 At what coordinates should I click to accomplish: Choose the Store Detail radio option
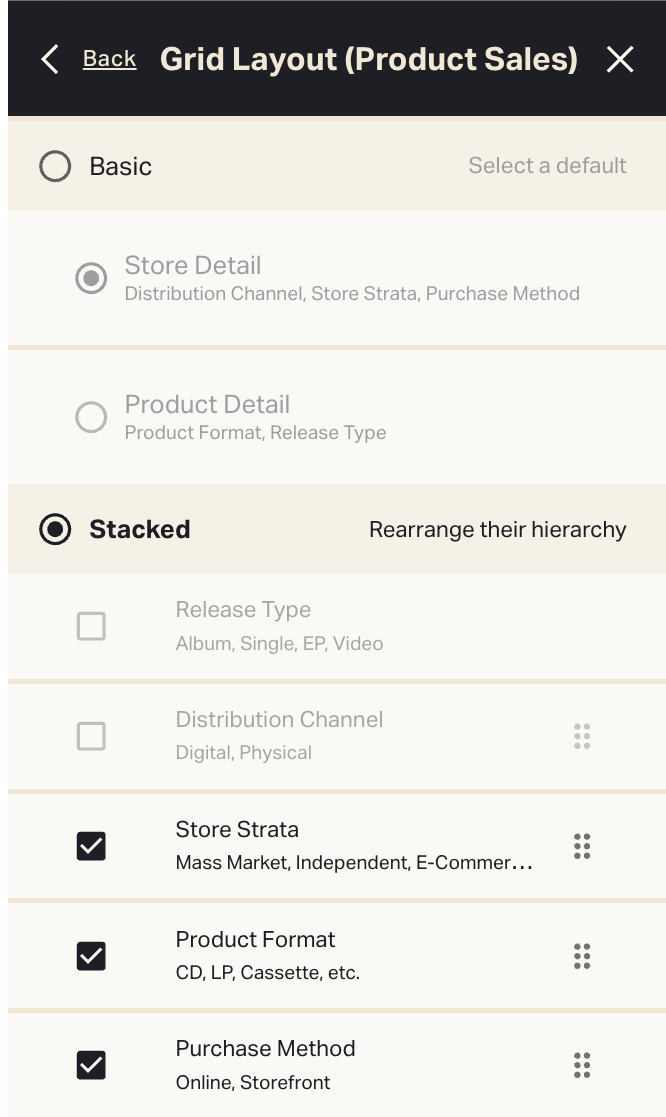(x=91, y=278)
